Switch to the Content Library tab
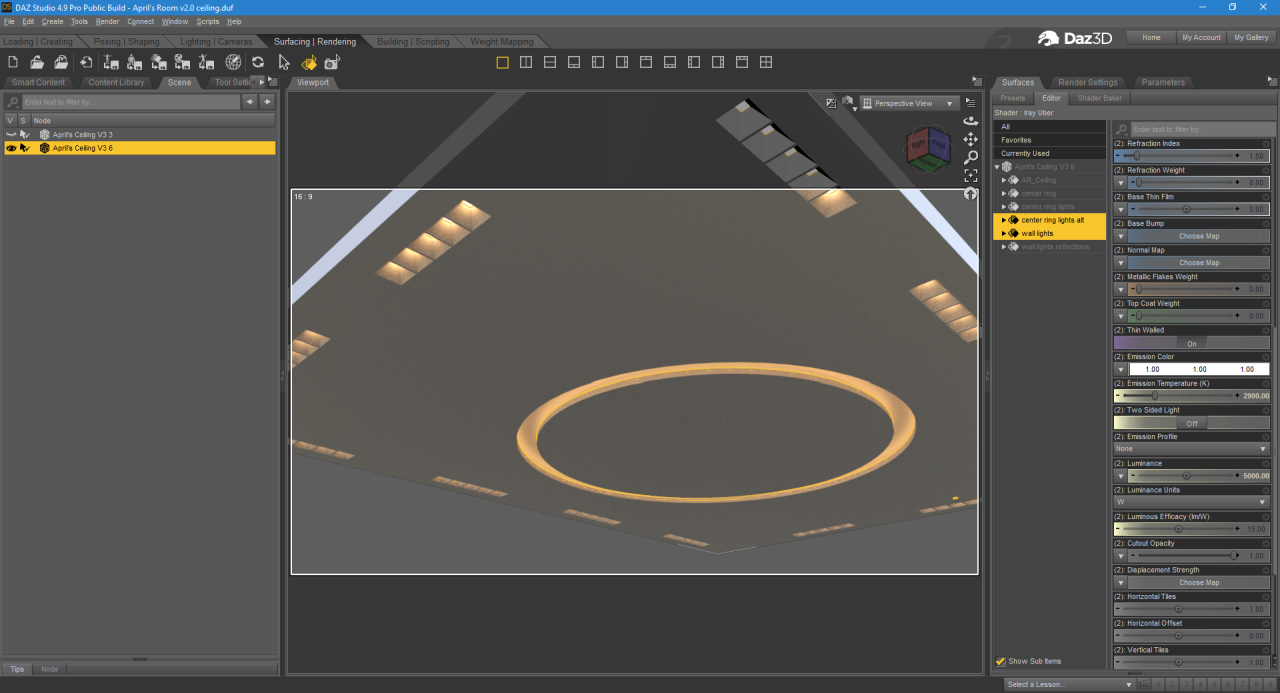Image resolution: width=1280 pixels, height=693 pixels. [116, 82]
